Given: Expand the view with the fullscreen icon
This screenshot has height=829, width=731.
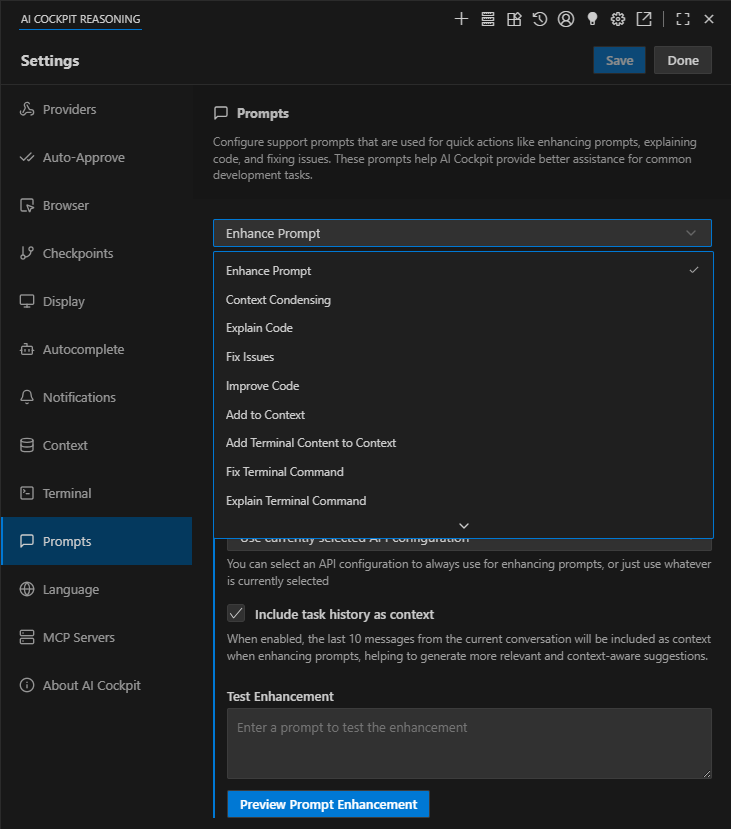Looking at the screenshot, I should 683,18.
